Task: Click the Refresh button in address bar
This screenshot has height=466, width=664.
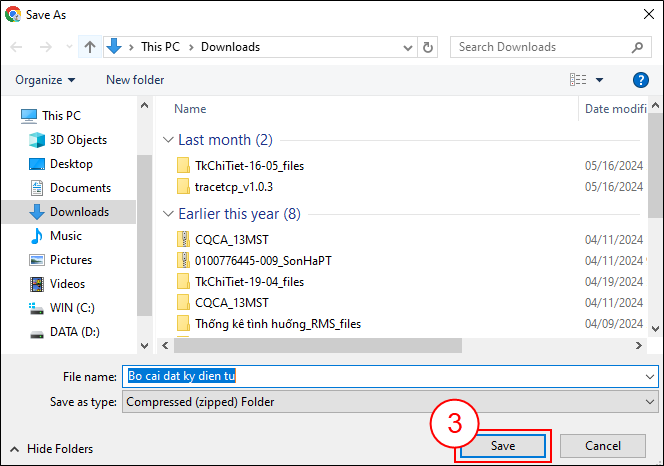Action: (429, 47)
